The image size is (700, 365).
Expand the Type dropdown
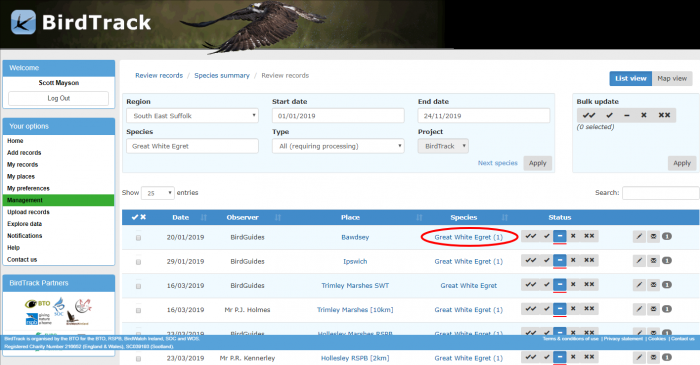pyautogui.click(x=338, y=146)
